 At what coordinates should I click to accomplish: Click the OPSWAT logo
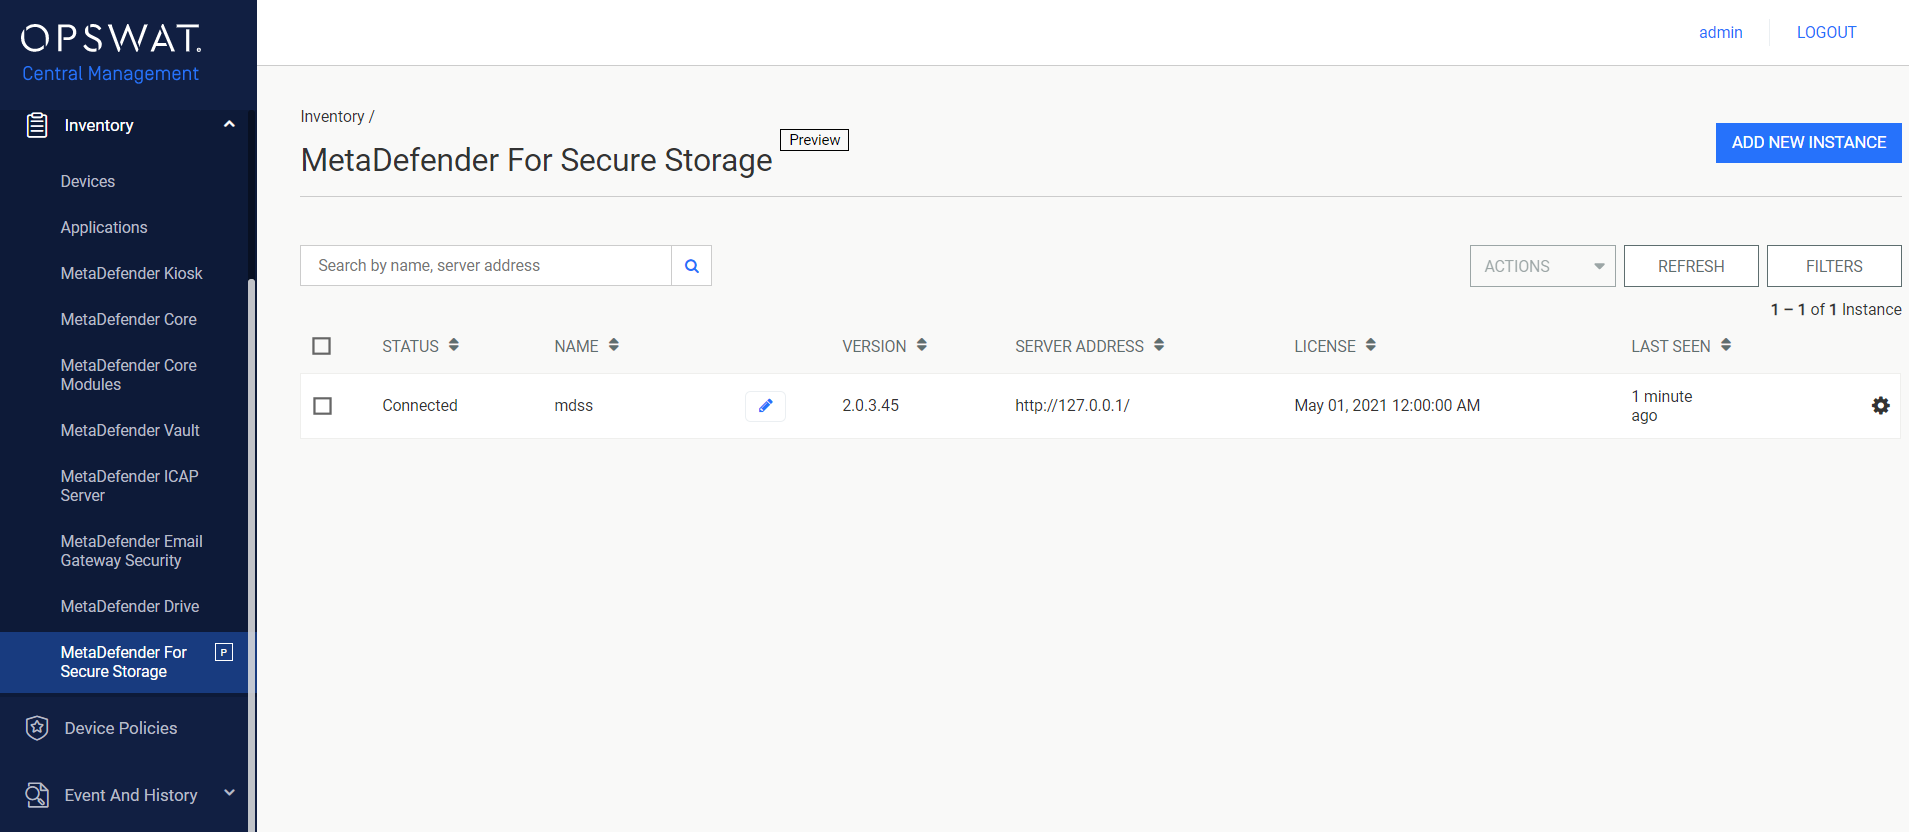click(111, 38)
